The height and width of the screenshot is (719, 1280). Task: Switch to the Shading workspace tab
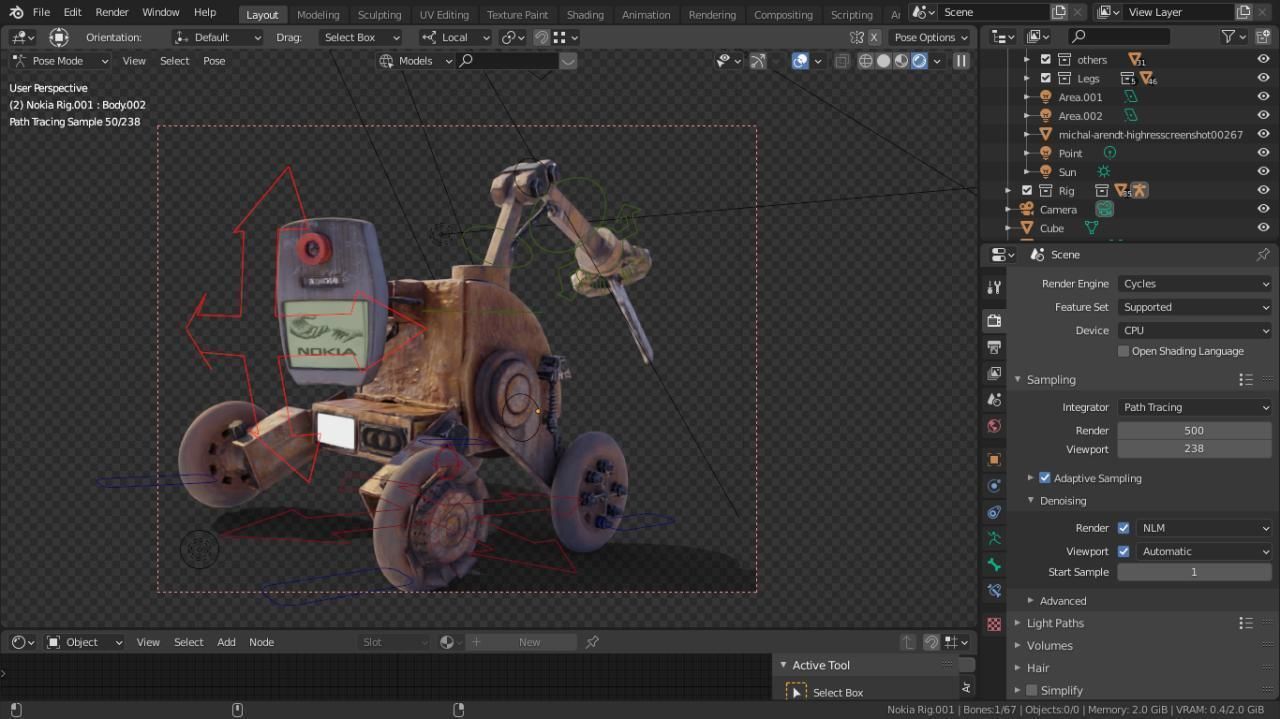[x=585, y=14]
